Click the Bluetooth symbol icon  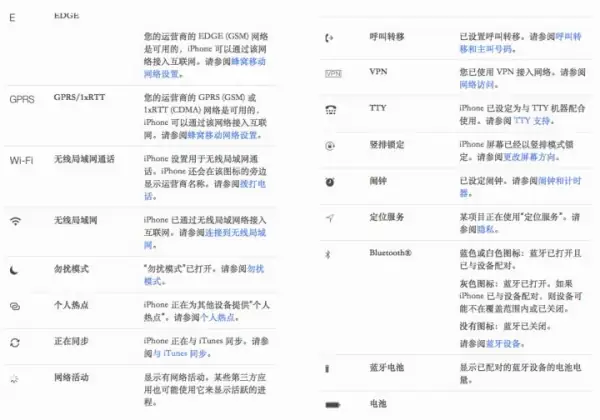pyautogui.click(x=328, y=254)
